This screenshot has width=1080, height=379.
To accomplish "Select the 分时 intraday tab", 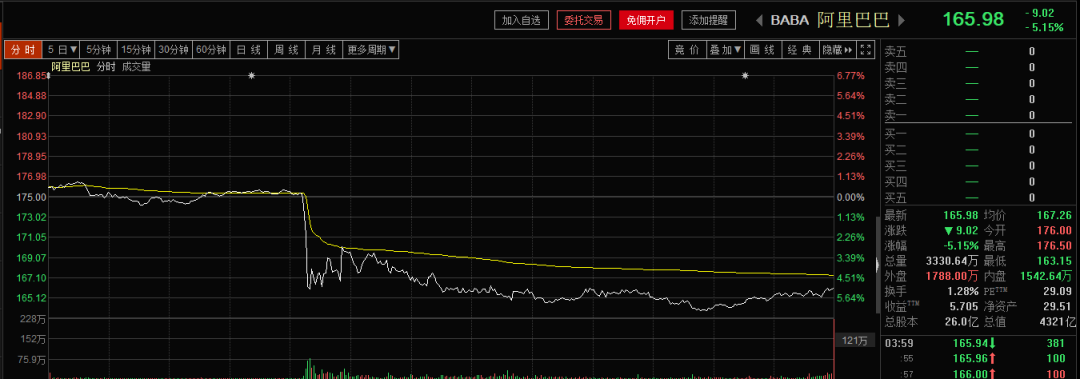I will (x=22, y=50).
